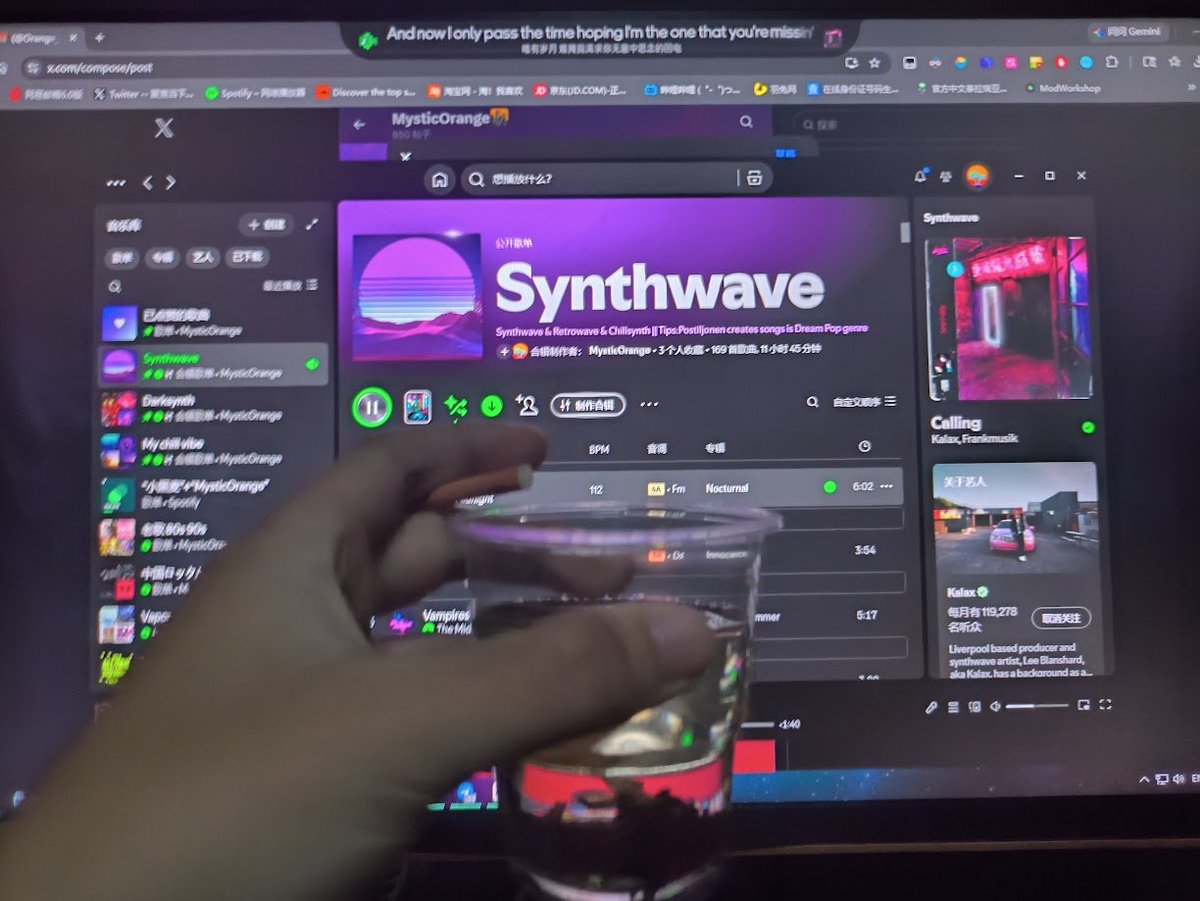Go back with the Spotify left arrow
Viewport: 1200px width, 901px height.
click(x=148, y=183)
